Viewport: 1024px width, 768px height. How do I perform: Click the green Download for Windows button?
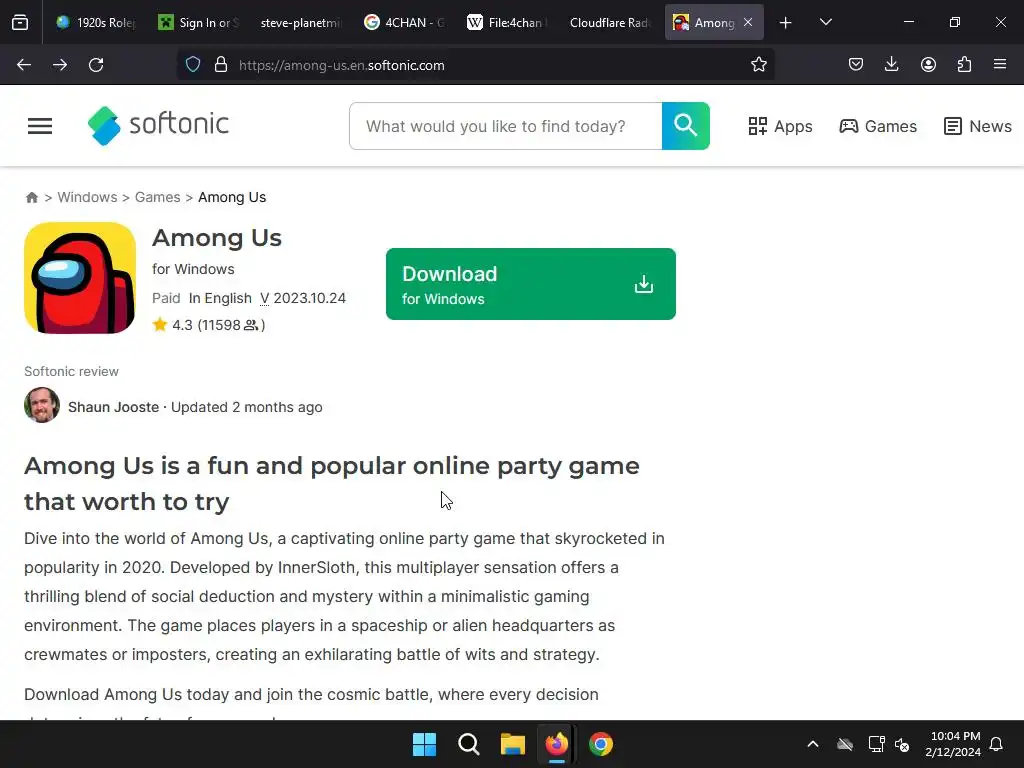coord(531,284)
